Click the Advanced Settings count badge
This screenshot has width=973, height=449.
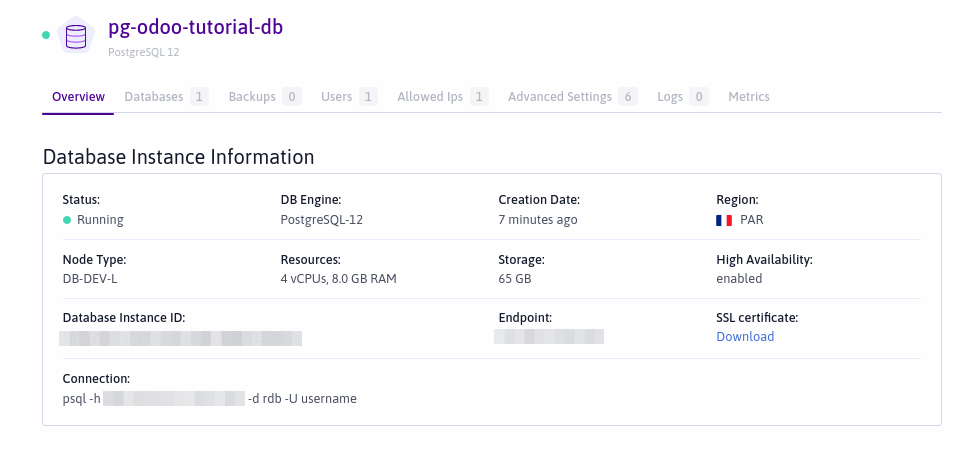coord(628,97)
